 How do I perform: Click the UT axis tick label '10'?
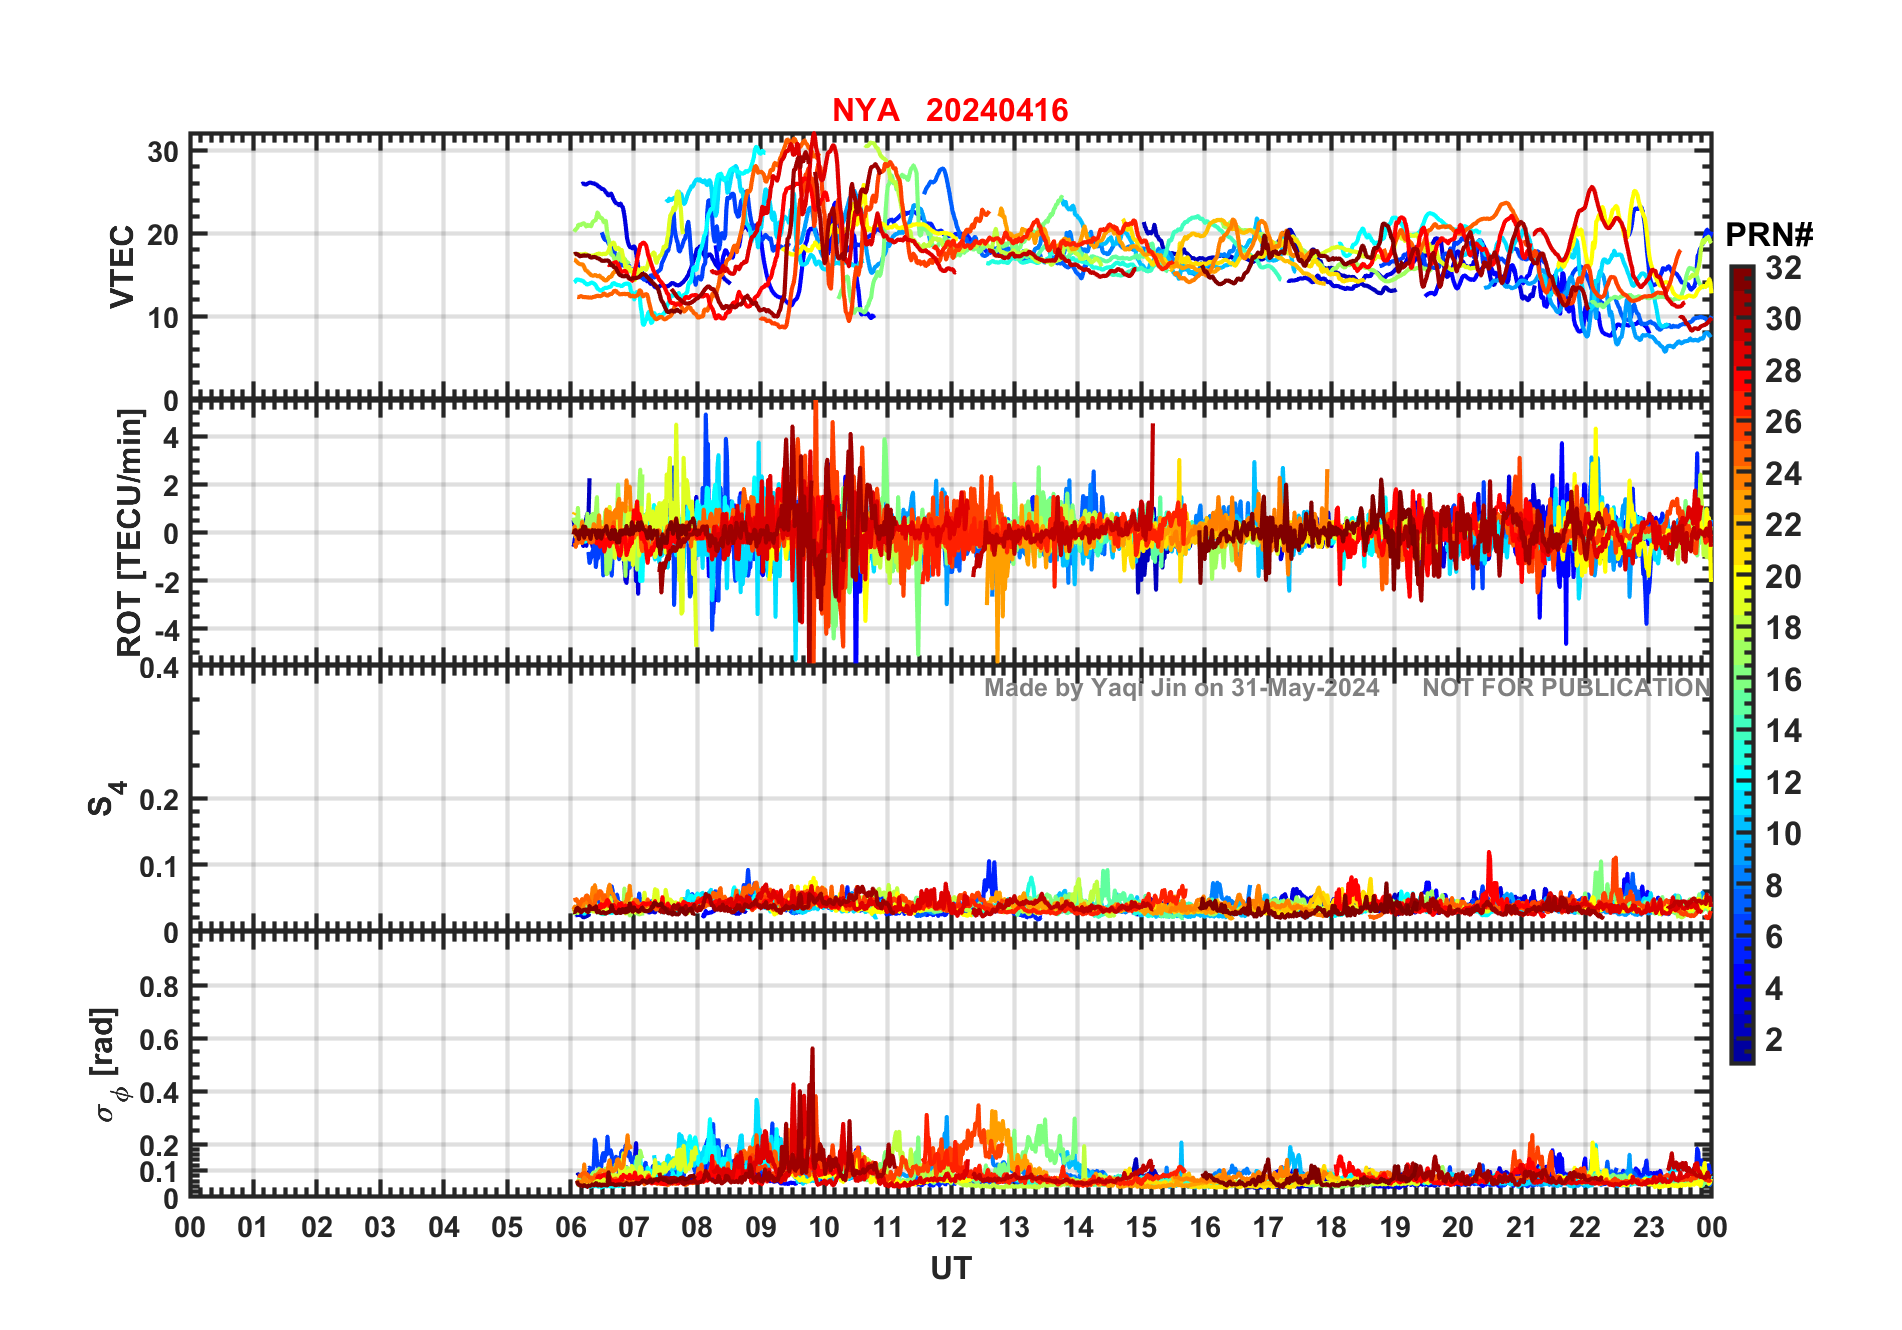click(x=824, y=1227)
